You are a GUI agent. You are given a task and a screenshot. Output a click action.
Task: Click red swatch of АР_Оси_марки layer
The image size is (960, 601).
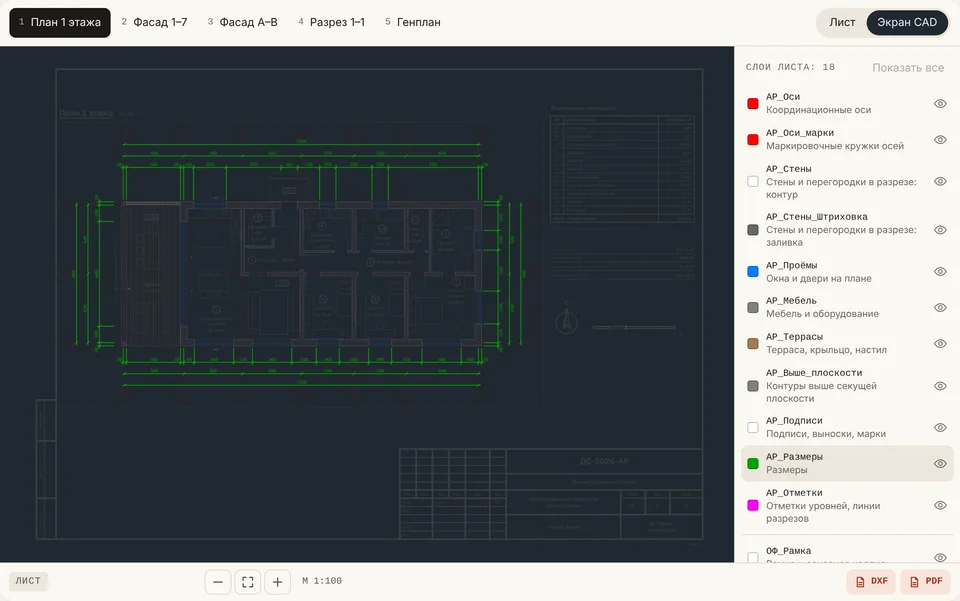pos(753,140)
